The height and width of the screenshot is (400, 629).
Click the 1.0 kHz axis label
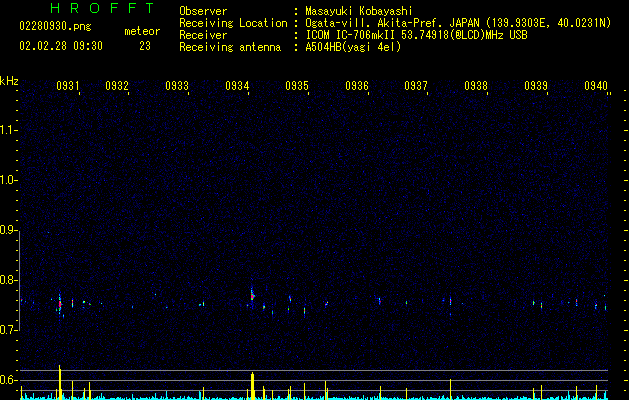(8, 180)
